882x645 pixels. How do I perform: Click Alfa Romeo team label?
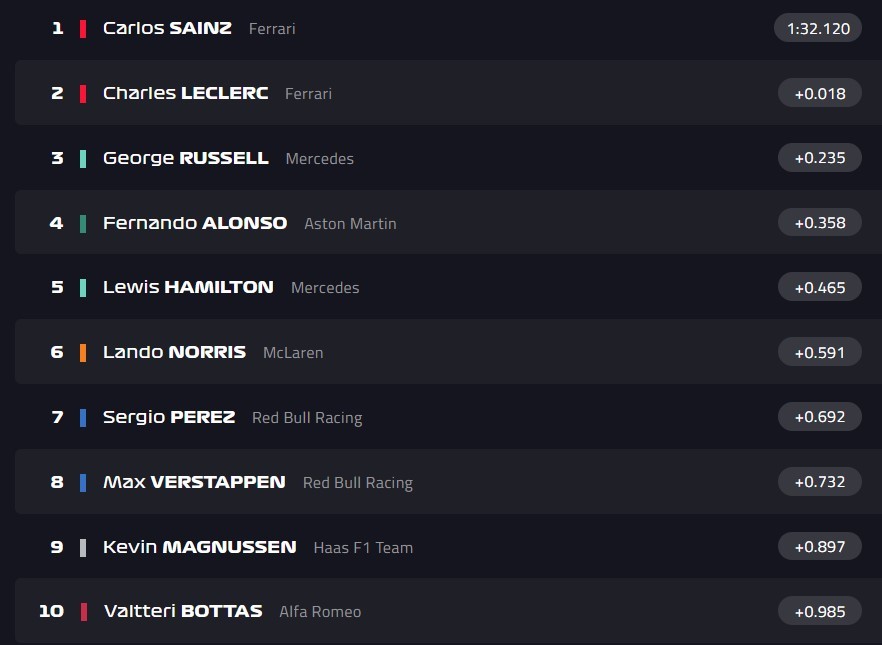click(x=320, y=612)
